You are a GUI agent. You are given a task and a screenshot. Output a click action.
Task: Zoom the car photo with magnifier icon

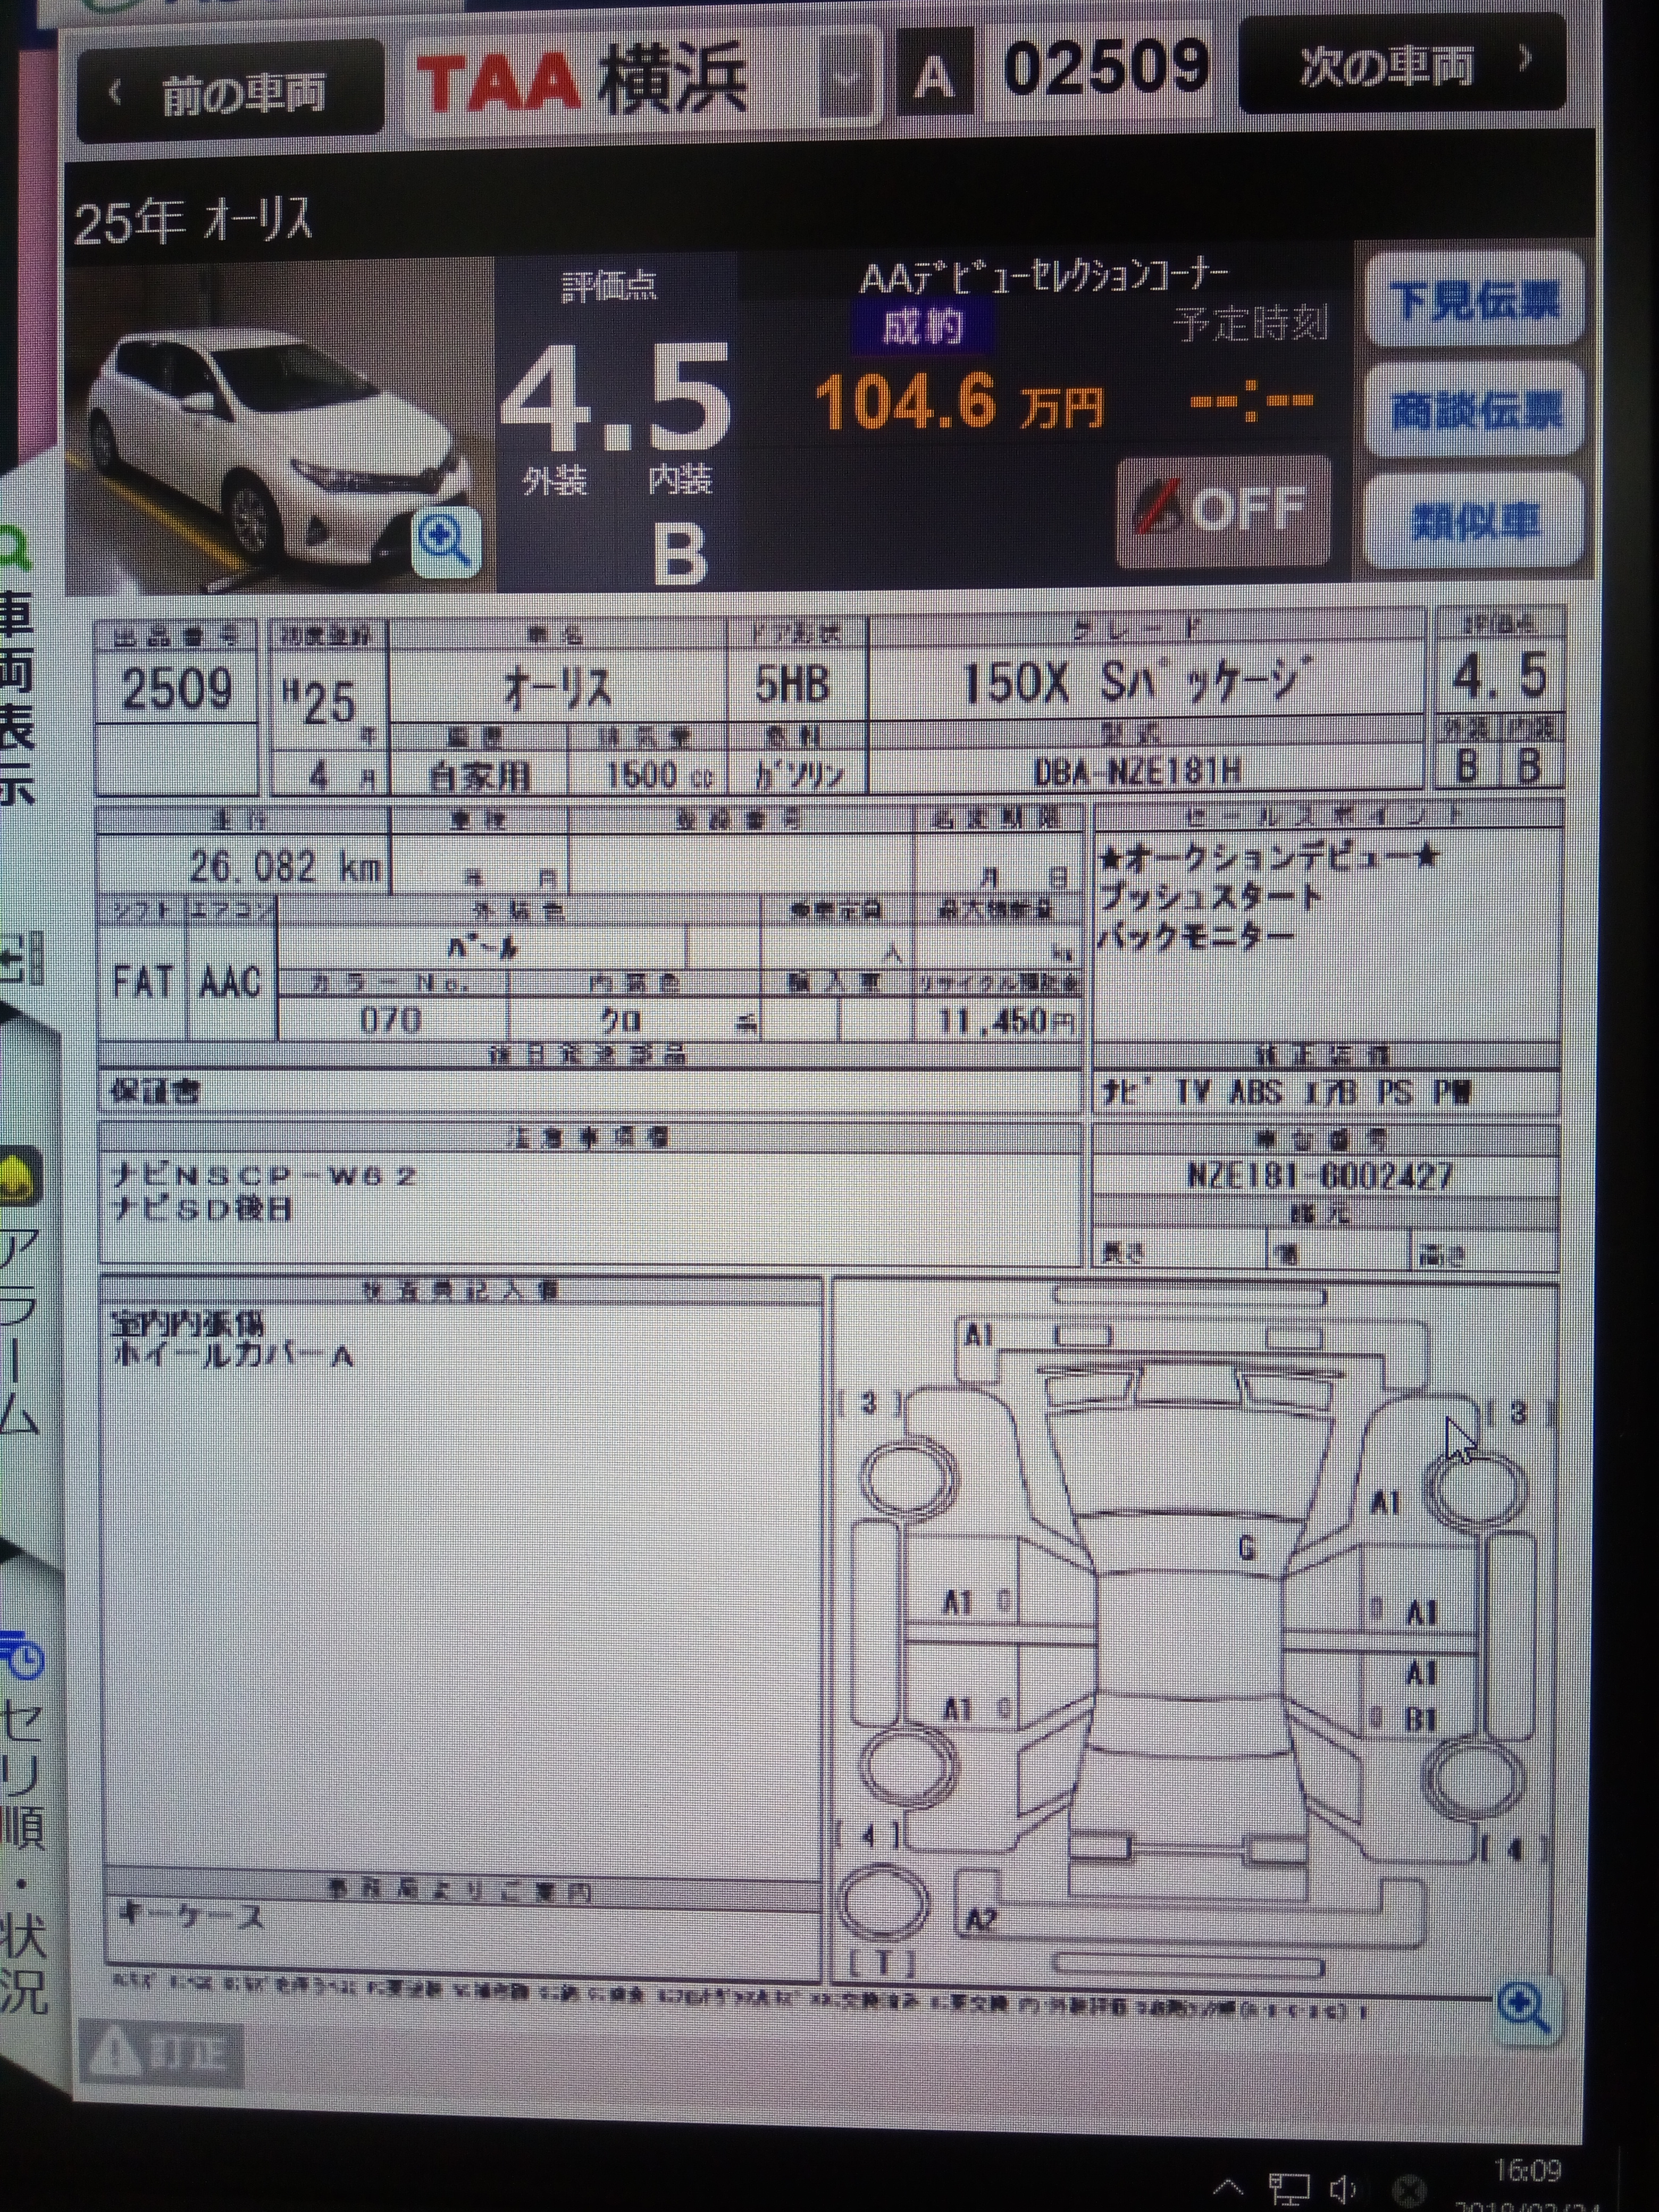click(446, 541)
